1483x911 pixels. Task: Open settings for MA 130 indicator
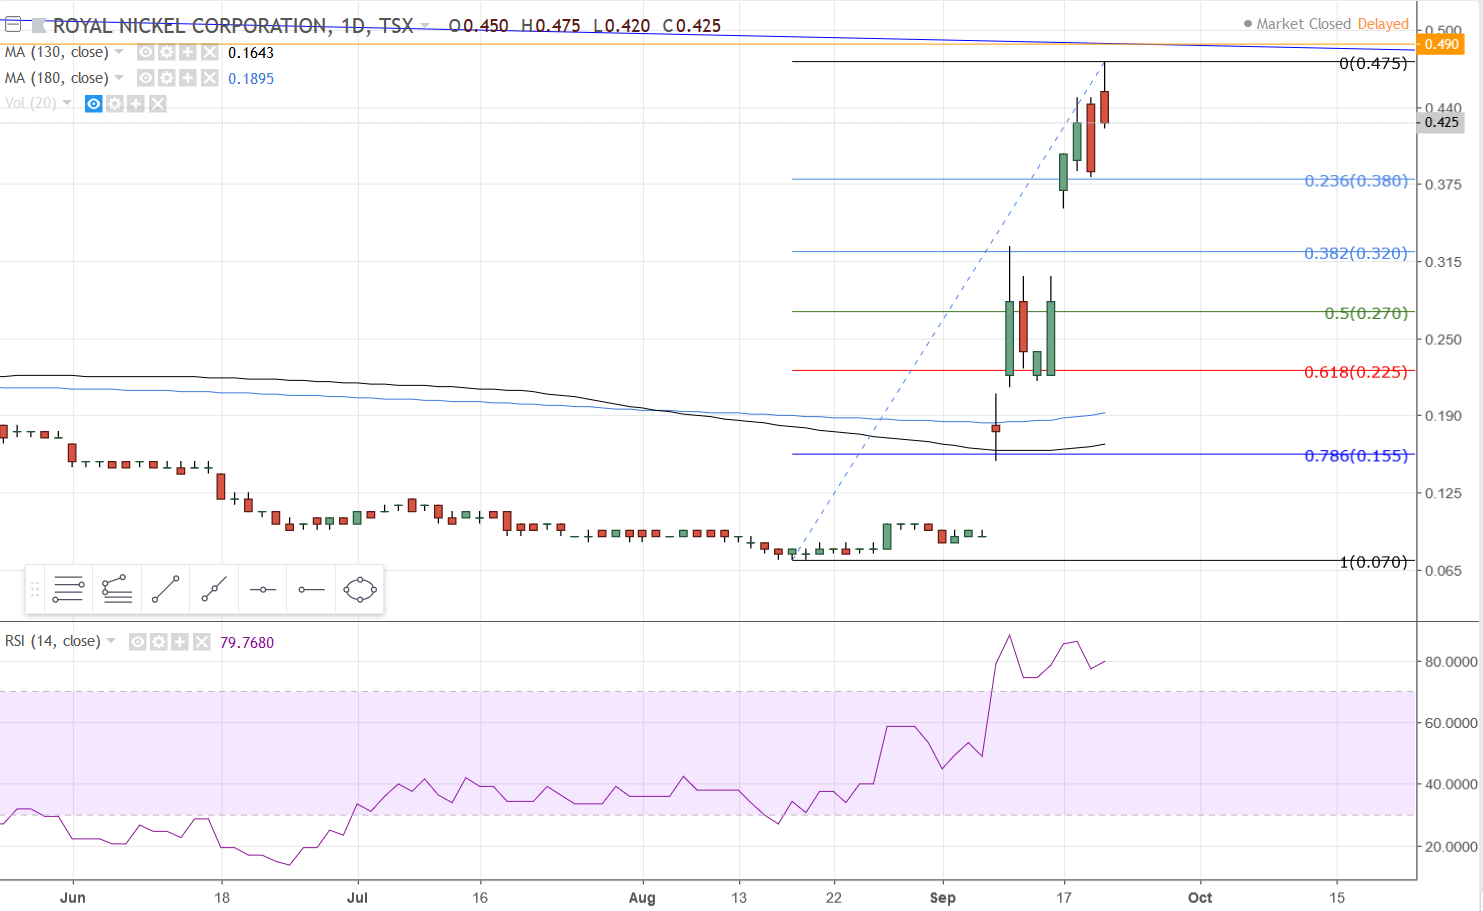coord(166,52)
